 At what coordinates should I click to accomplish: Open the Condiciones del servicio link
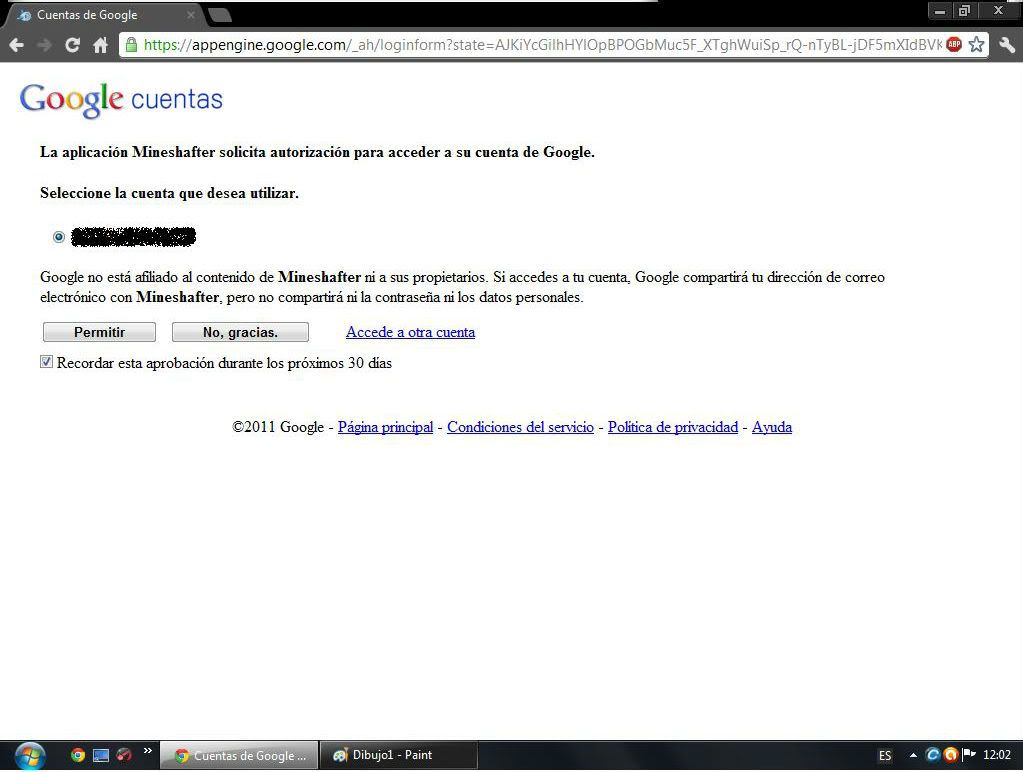click(x=520, y=427)
